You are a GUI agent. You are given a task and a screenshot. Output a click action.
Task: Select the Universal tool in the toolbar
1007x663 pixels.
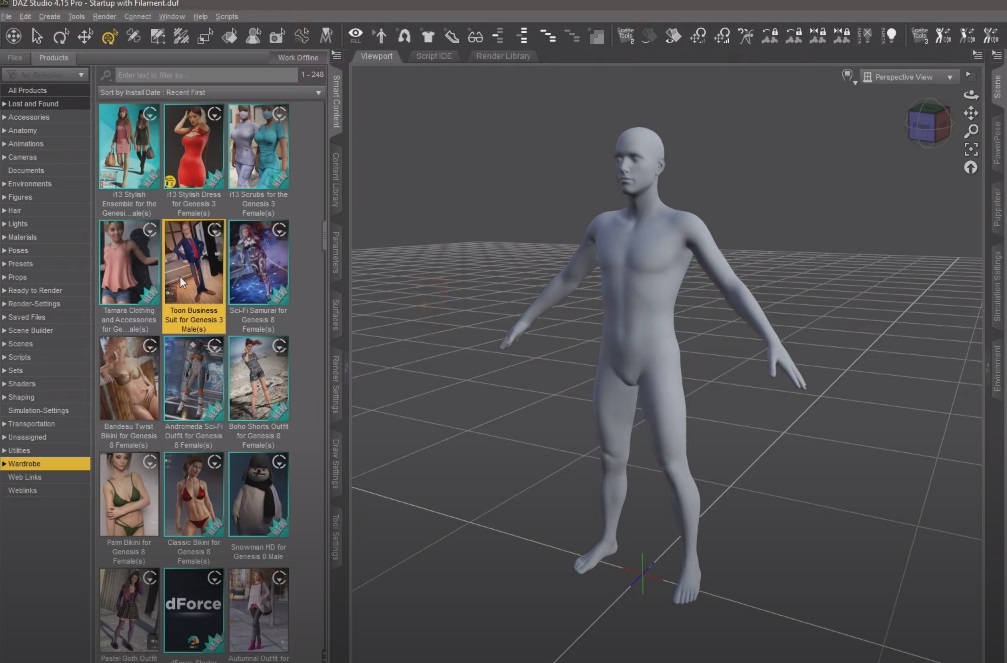click(13, 37)
